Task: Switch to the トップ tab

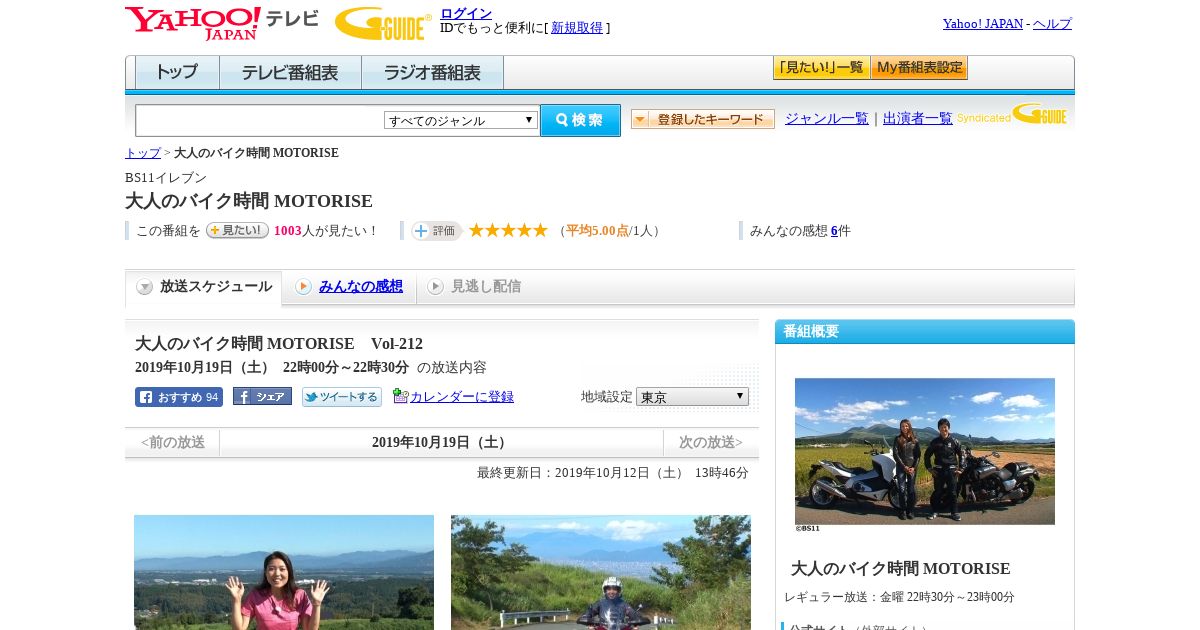Action: (177, 72)
